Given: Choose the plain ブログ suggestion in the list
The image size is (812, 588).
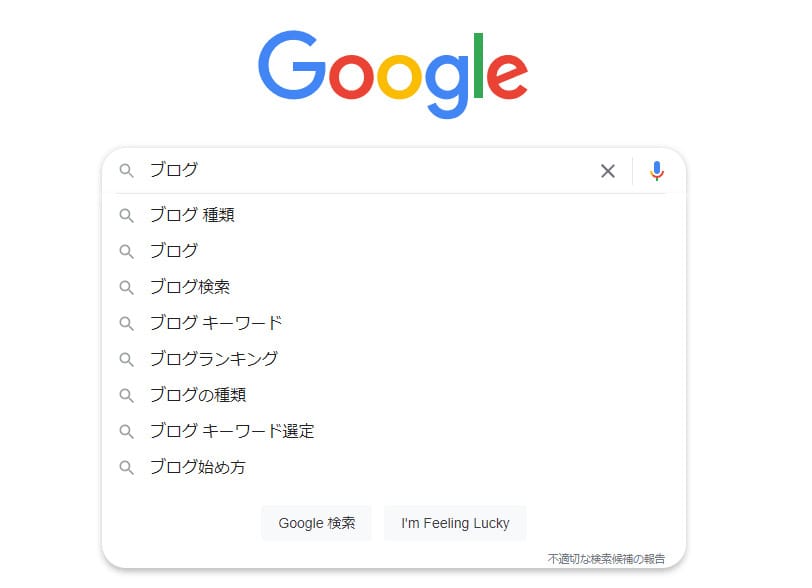Looking at the screenshot, I should click(394, 251).
